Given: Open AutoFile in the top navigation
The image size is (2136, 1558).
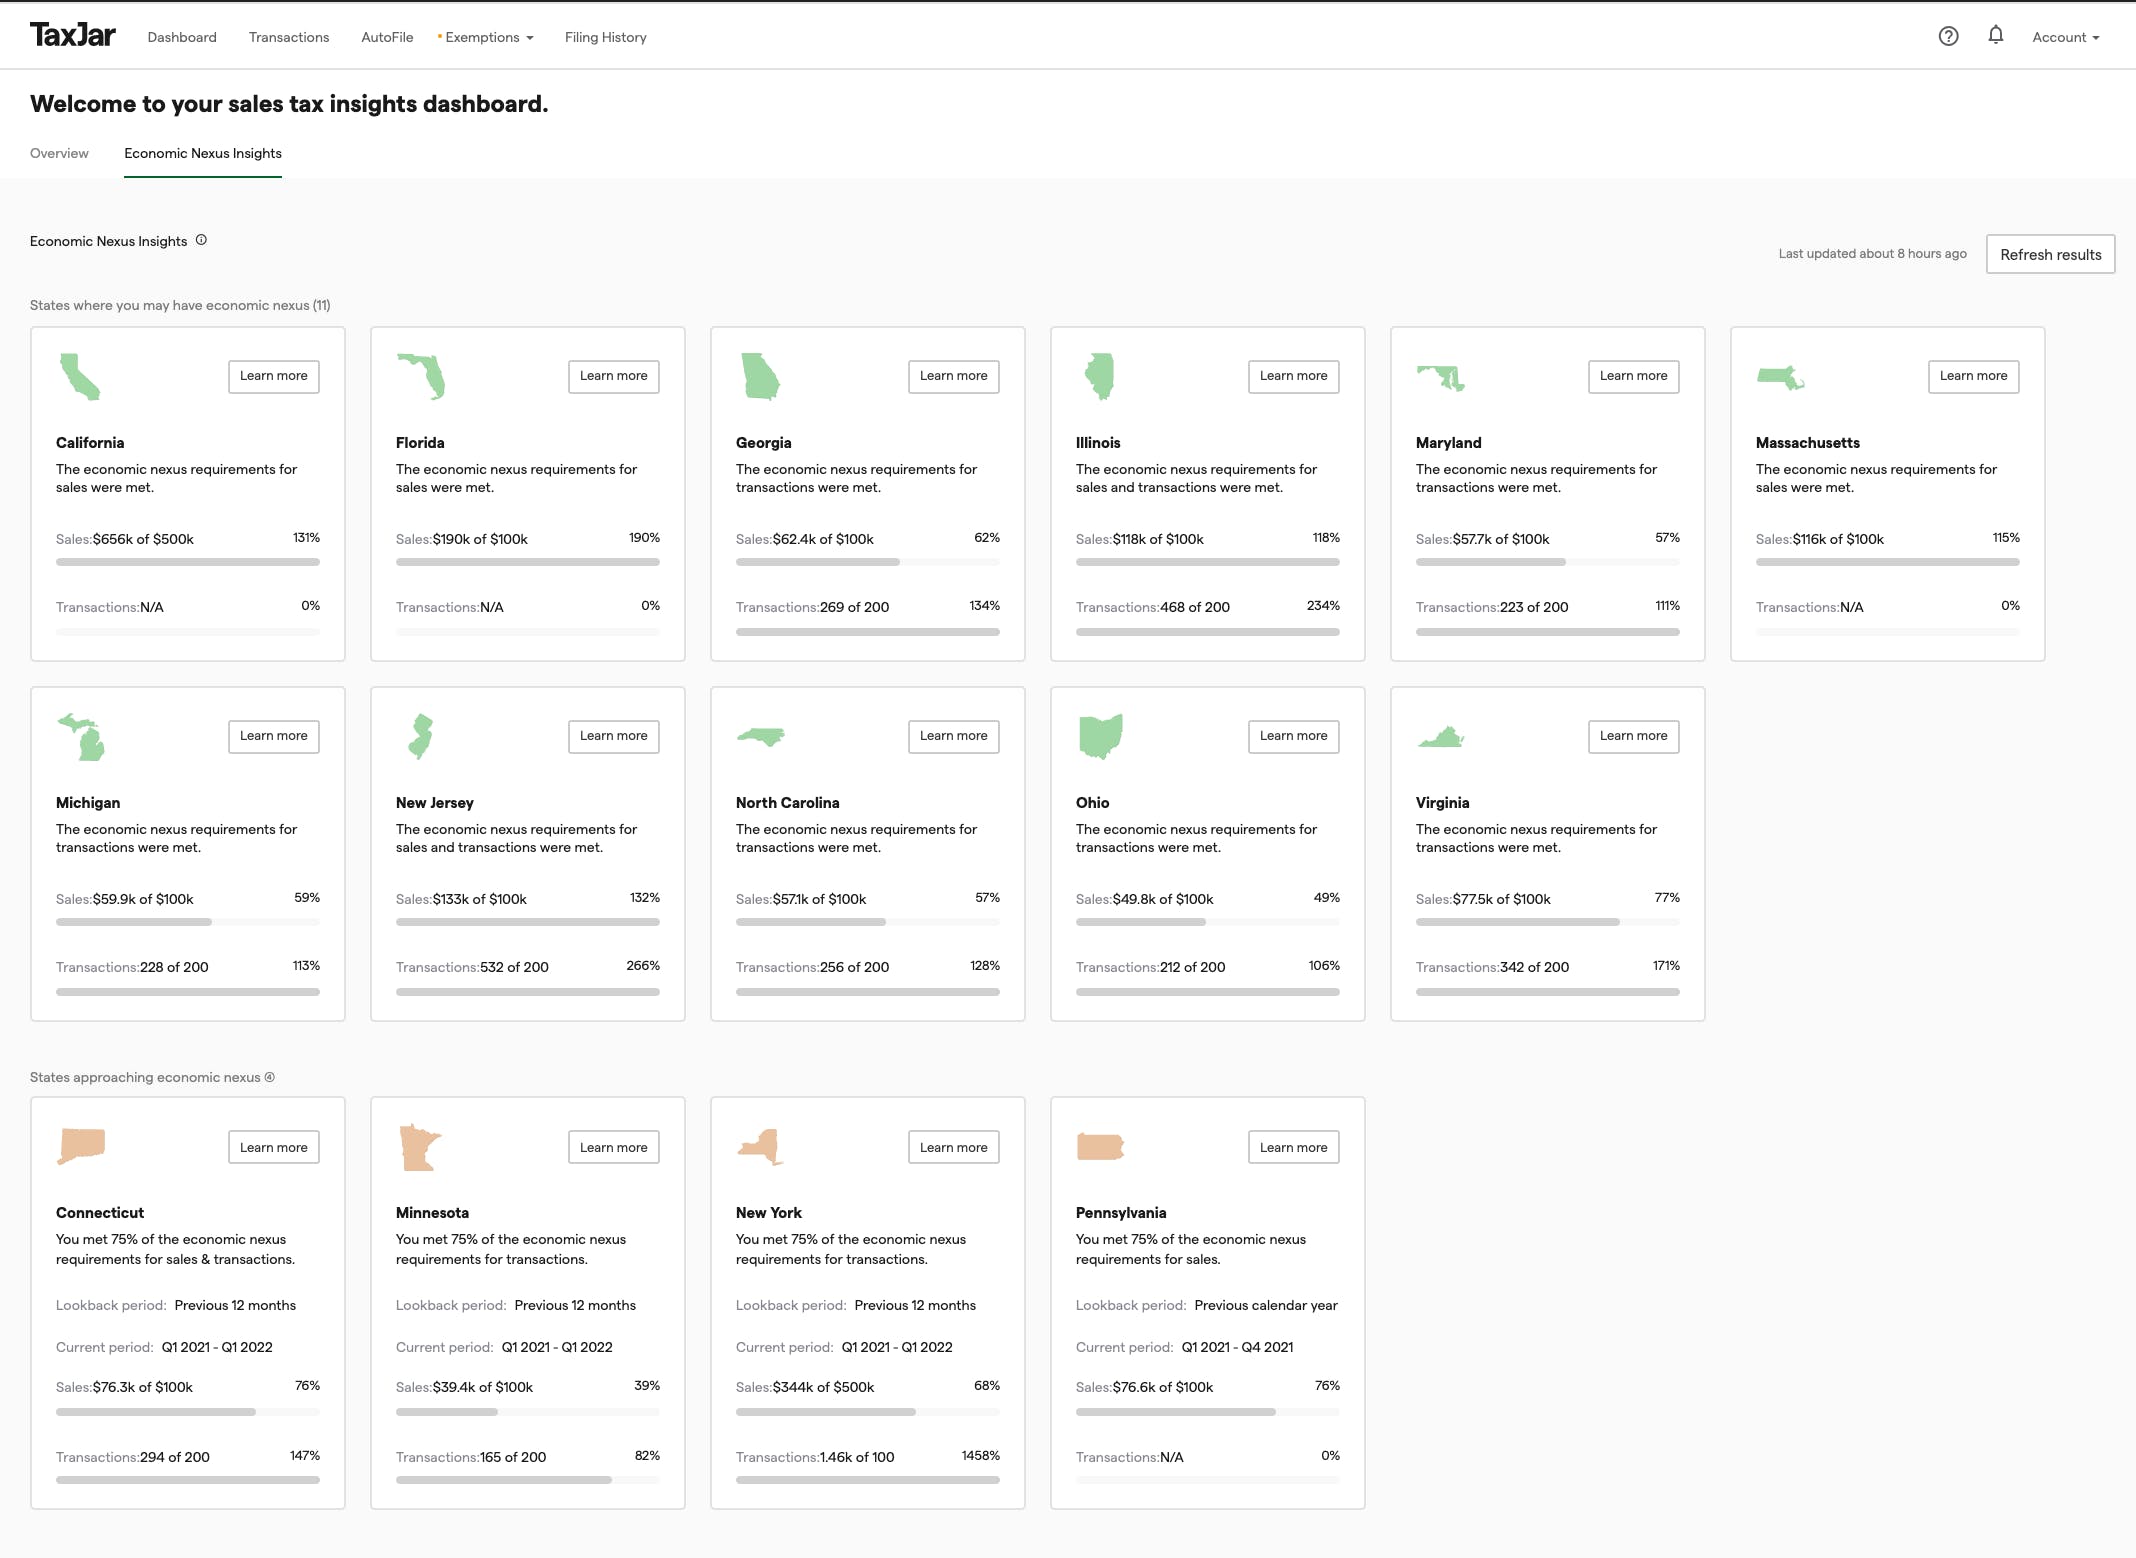Looking at the screenshot, I should [x=387, y=37].
